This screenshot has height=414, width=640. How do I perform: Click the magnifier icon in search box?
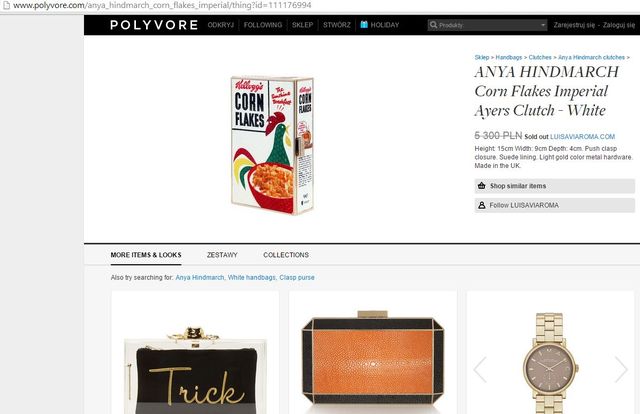pyautogui.click(x=433, y=25)
